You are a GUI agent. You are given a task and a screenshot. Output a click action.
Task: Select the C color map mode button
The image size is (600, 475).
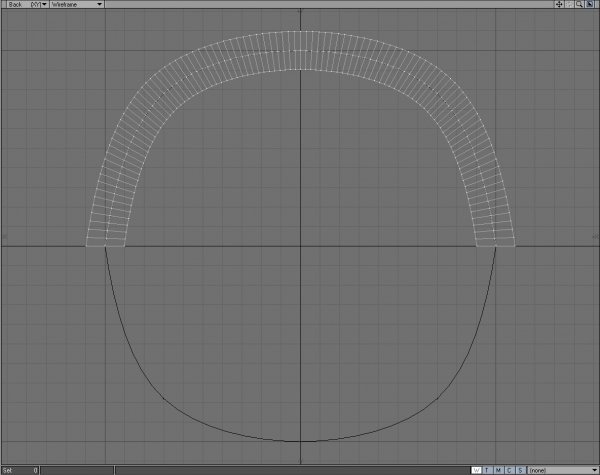coord(509,470)
